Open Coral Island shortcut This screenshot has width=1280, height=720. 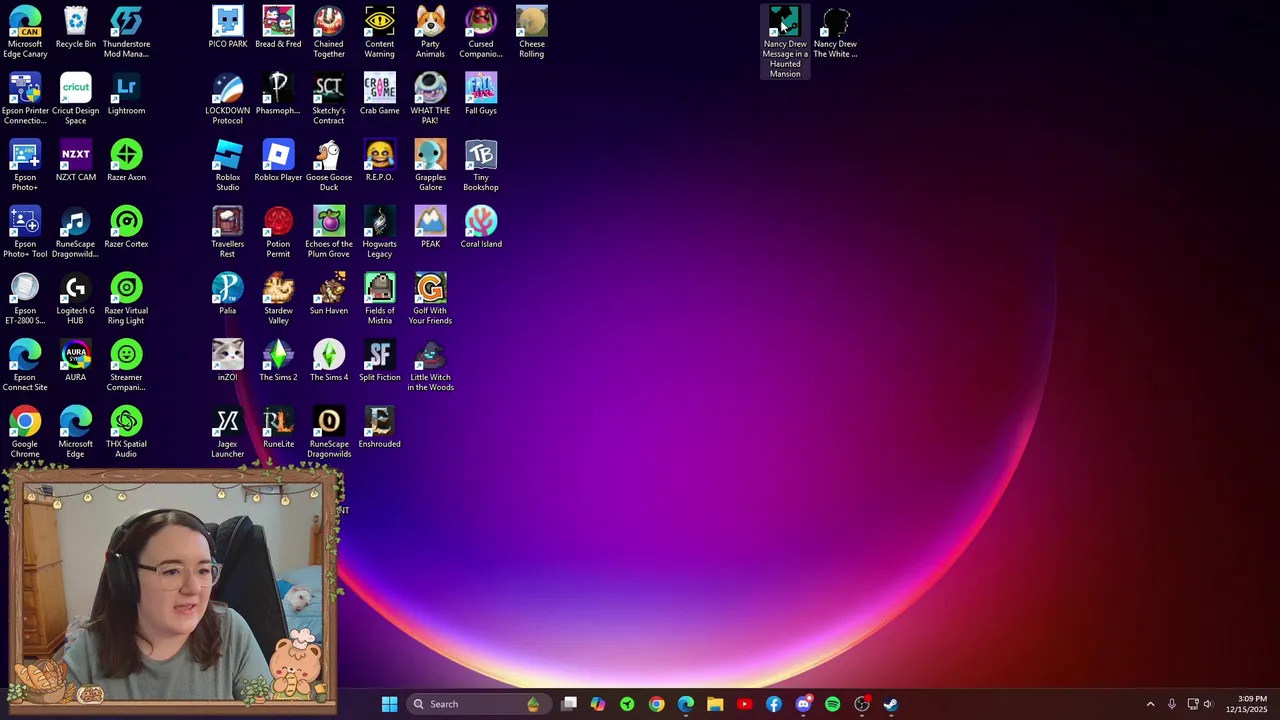click(481, 228)
